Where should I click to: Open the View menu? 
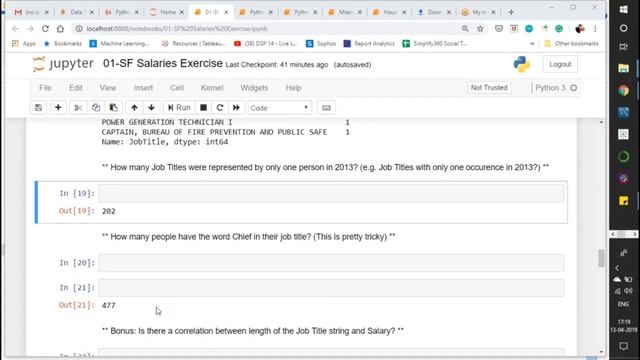click(108, 88)
